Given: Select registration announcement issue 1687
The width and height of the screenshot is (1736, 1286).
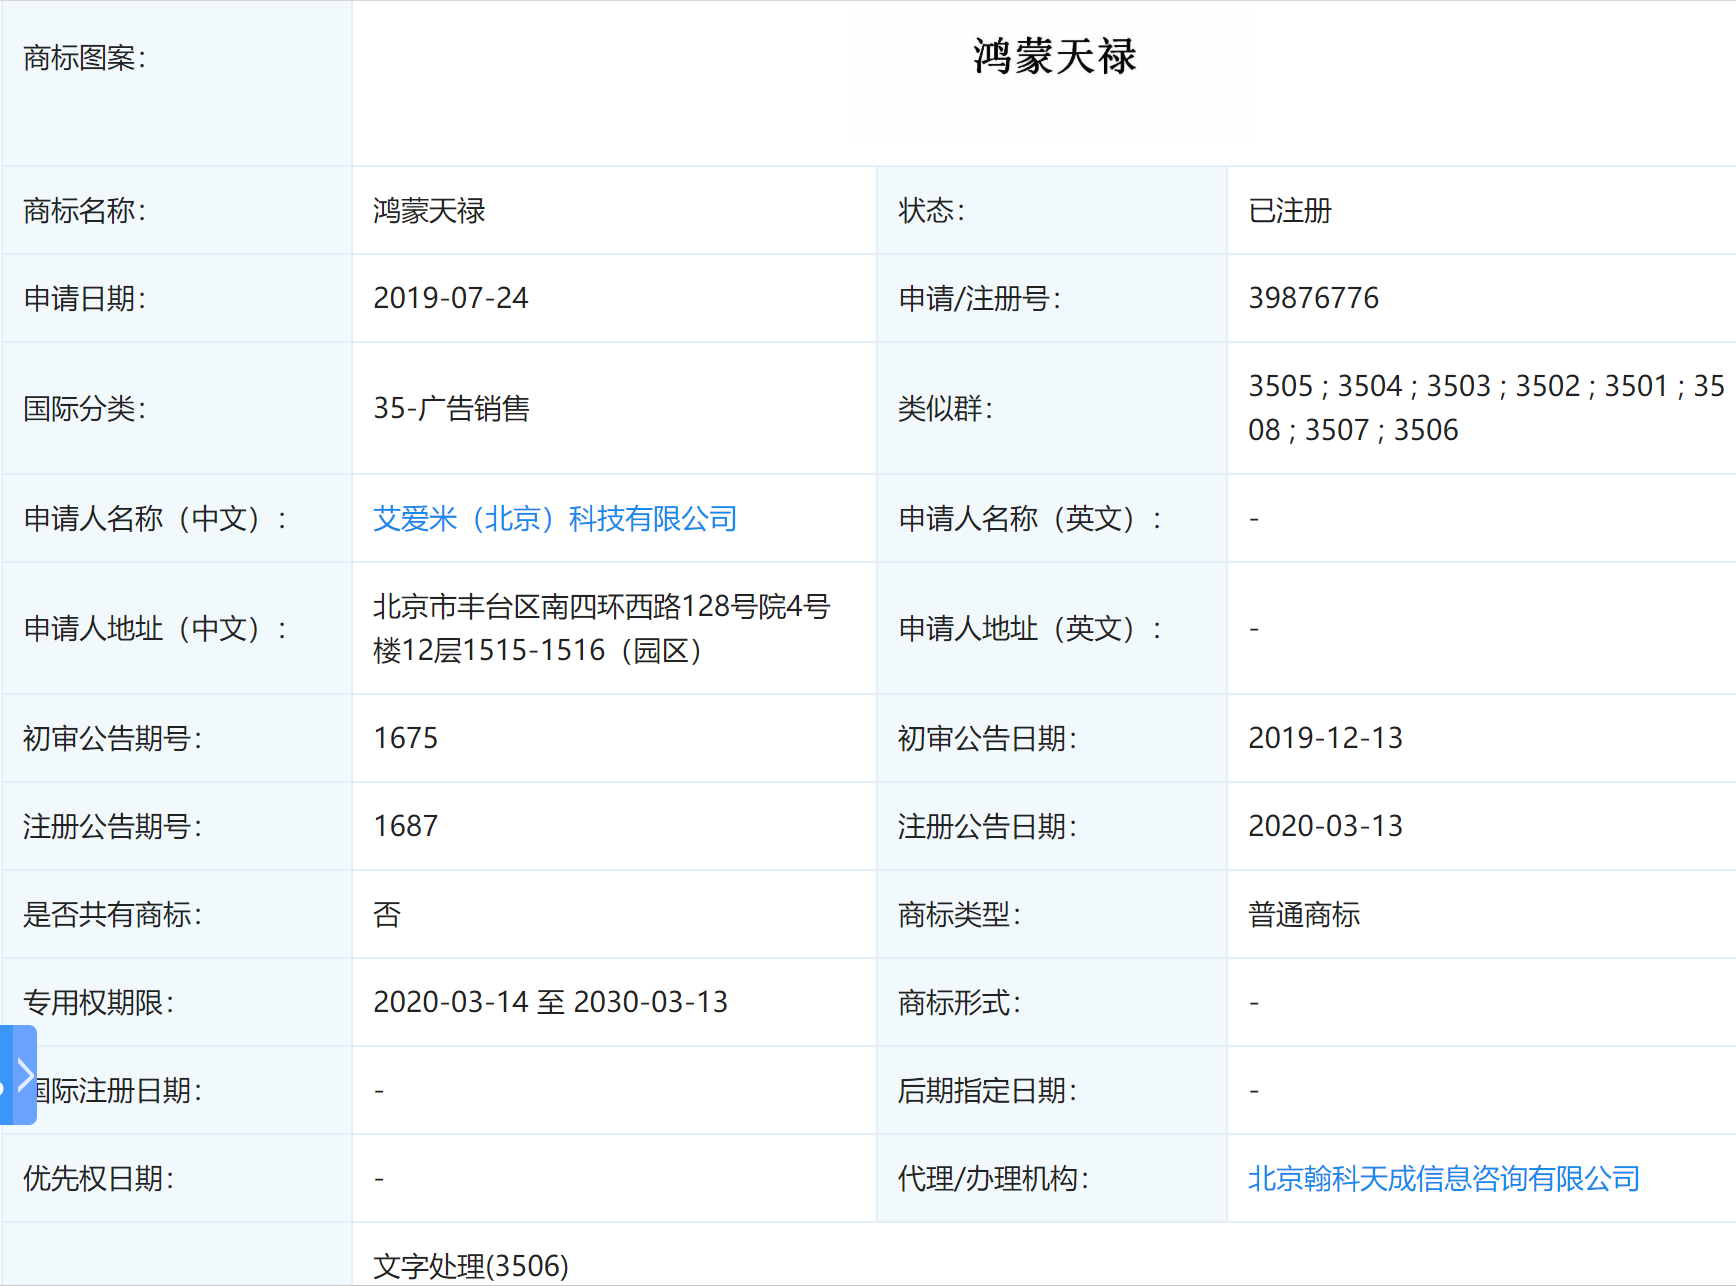Looking at the screenshot, I should (x=405, y=826).
